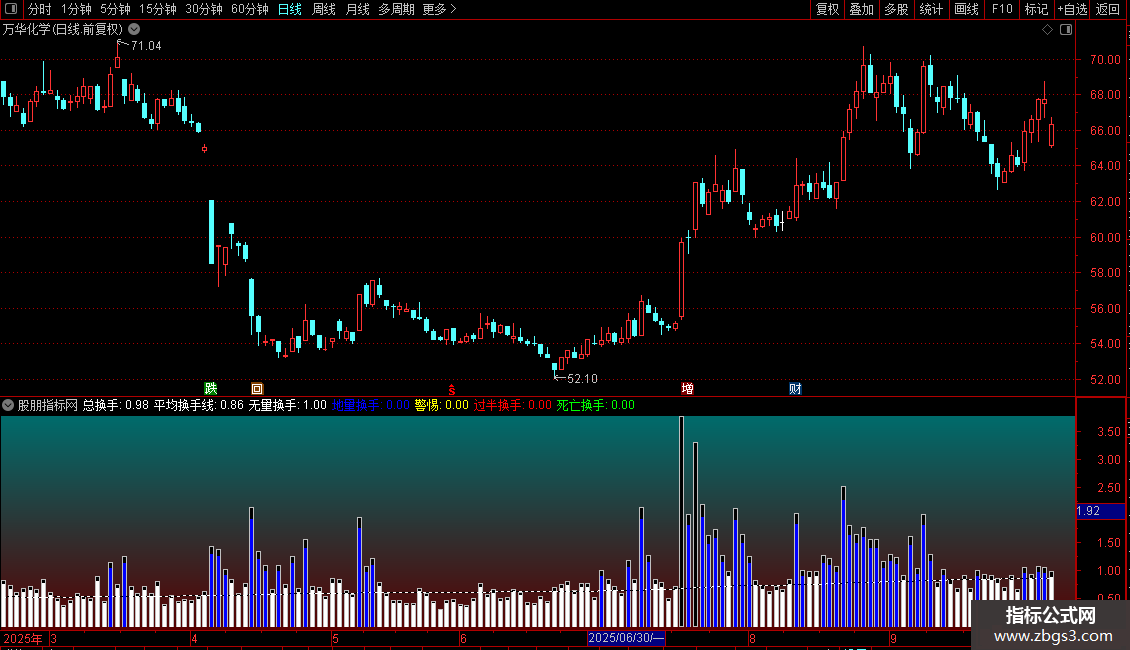The image size is (1130, 650).
Task: Open 画线 drawing tools
Action: coord(966,9)
